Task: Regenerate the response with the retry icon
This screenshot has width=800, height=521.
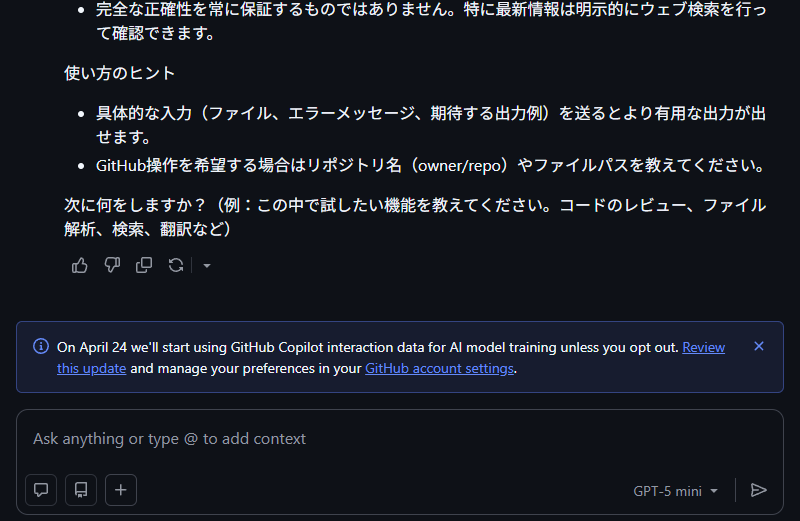Action: (x=176, y=265)
